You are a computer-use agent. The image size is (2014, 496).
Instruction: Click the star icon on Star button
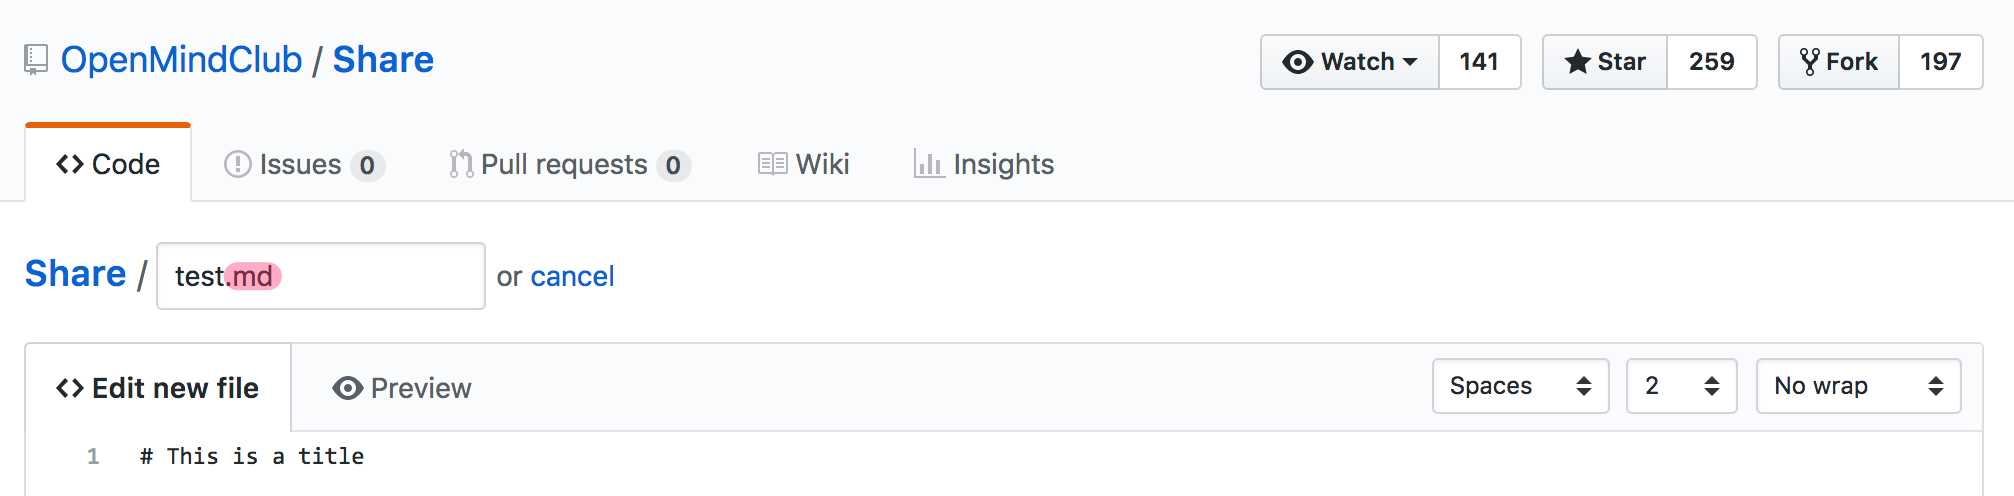point(1577,62)
